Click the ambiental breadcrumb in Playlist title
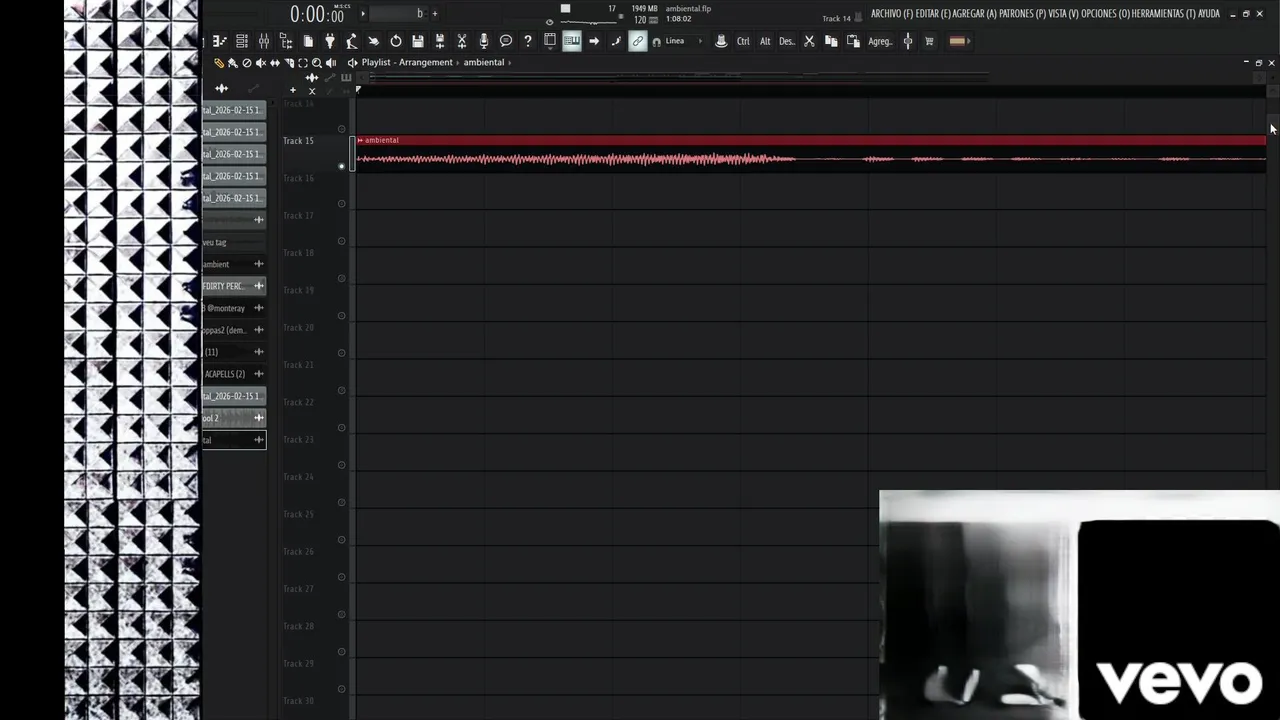Image resolution: width=1280 pixels, height=720 pixels. coord(483,62)
